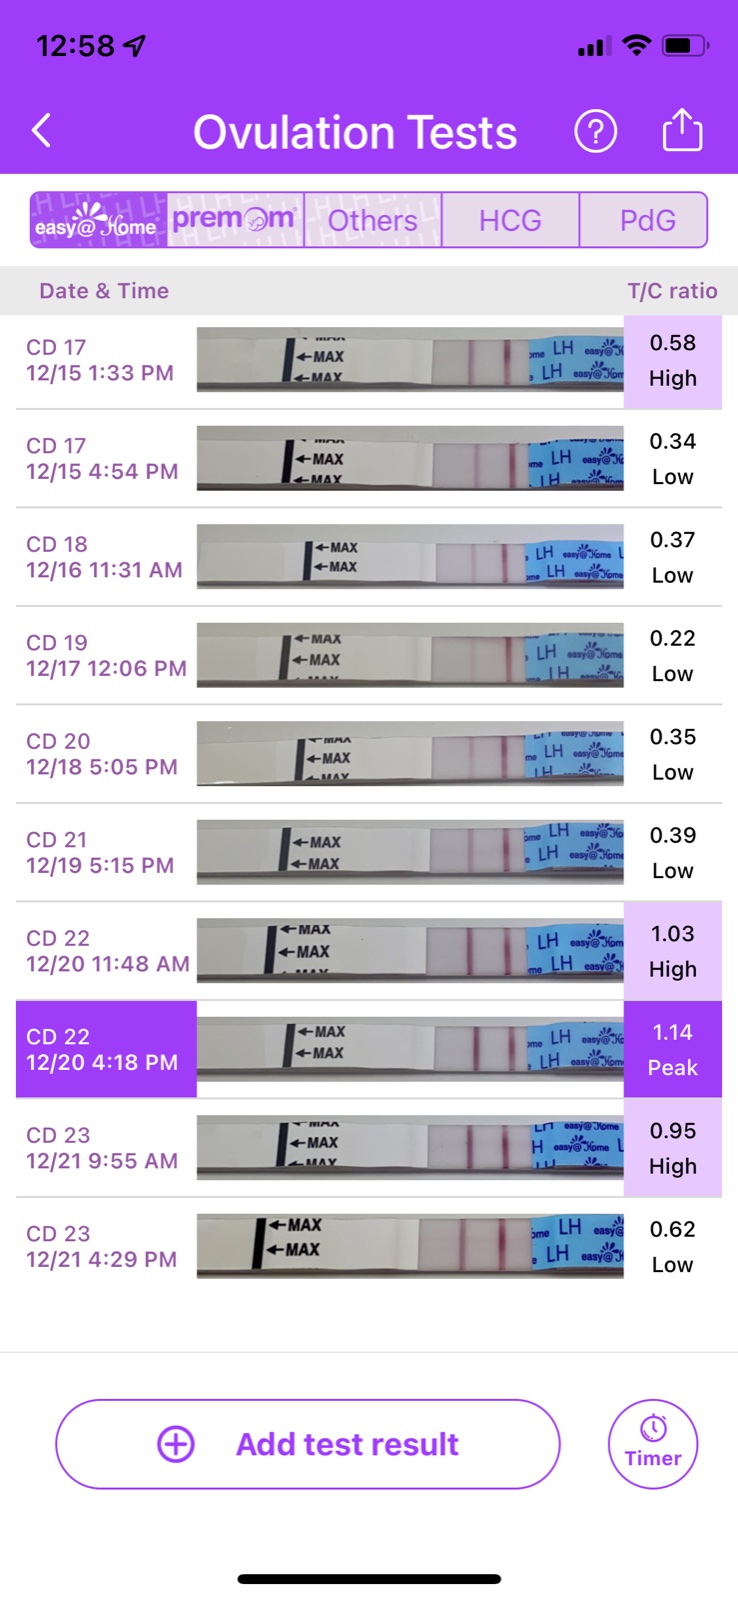Tap the battery icon in status bar
Screen dimensions: 738x1600
click(x=686, y=46)
